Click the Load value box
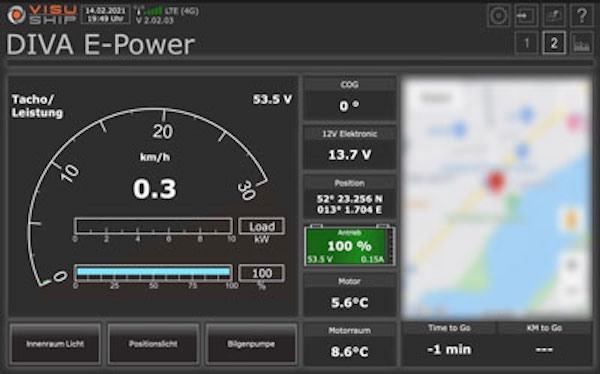Image resolution: width=600 pixels, height=374 pixels. [x=262, y=226]
